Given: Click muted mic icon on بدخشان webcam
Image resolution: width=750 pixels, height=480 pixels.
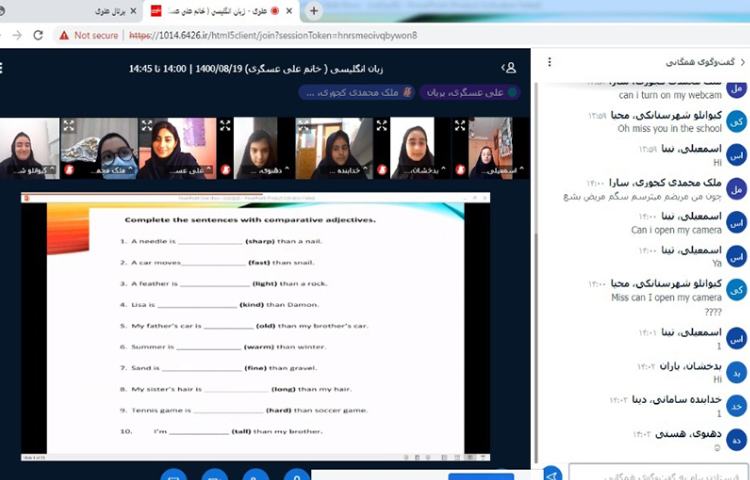Looking at the screenshot, I should (x=382, y=169).
